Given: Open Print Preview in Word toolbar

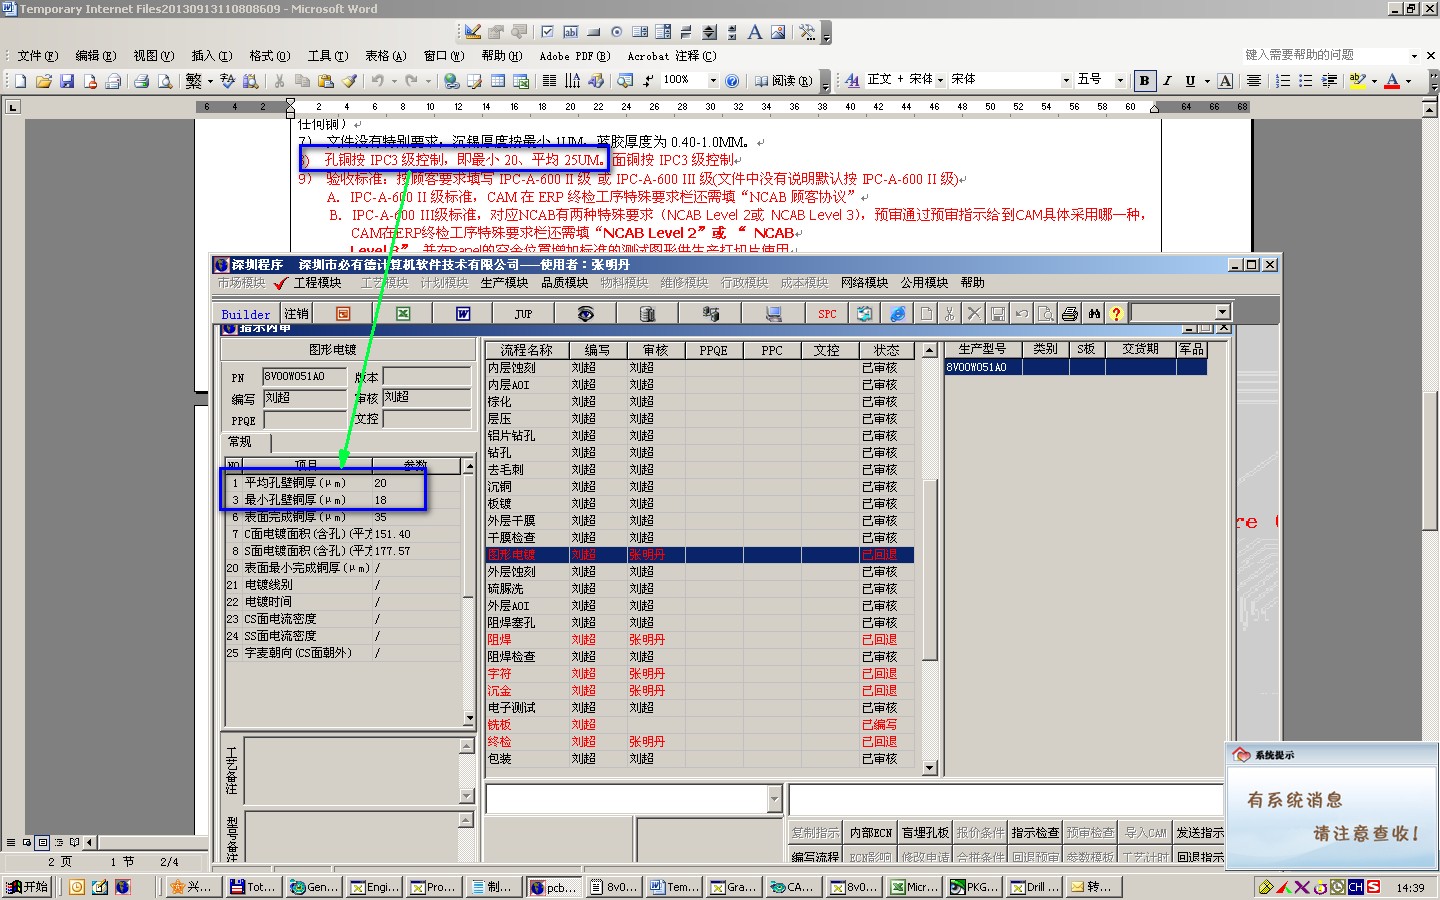Looking at the screenshot, I should 164,81.
